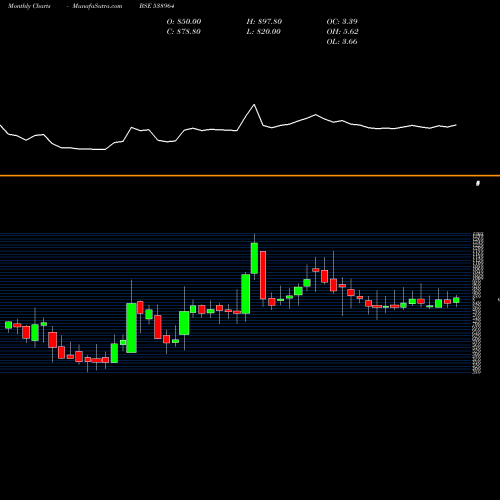Click the 'OH: 5.62' percentage text

pos(343,32)
